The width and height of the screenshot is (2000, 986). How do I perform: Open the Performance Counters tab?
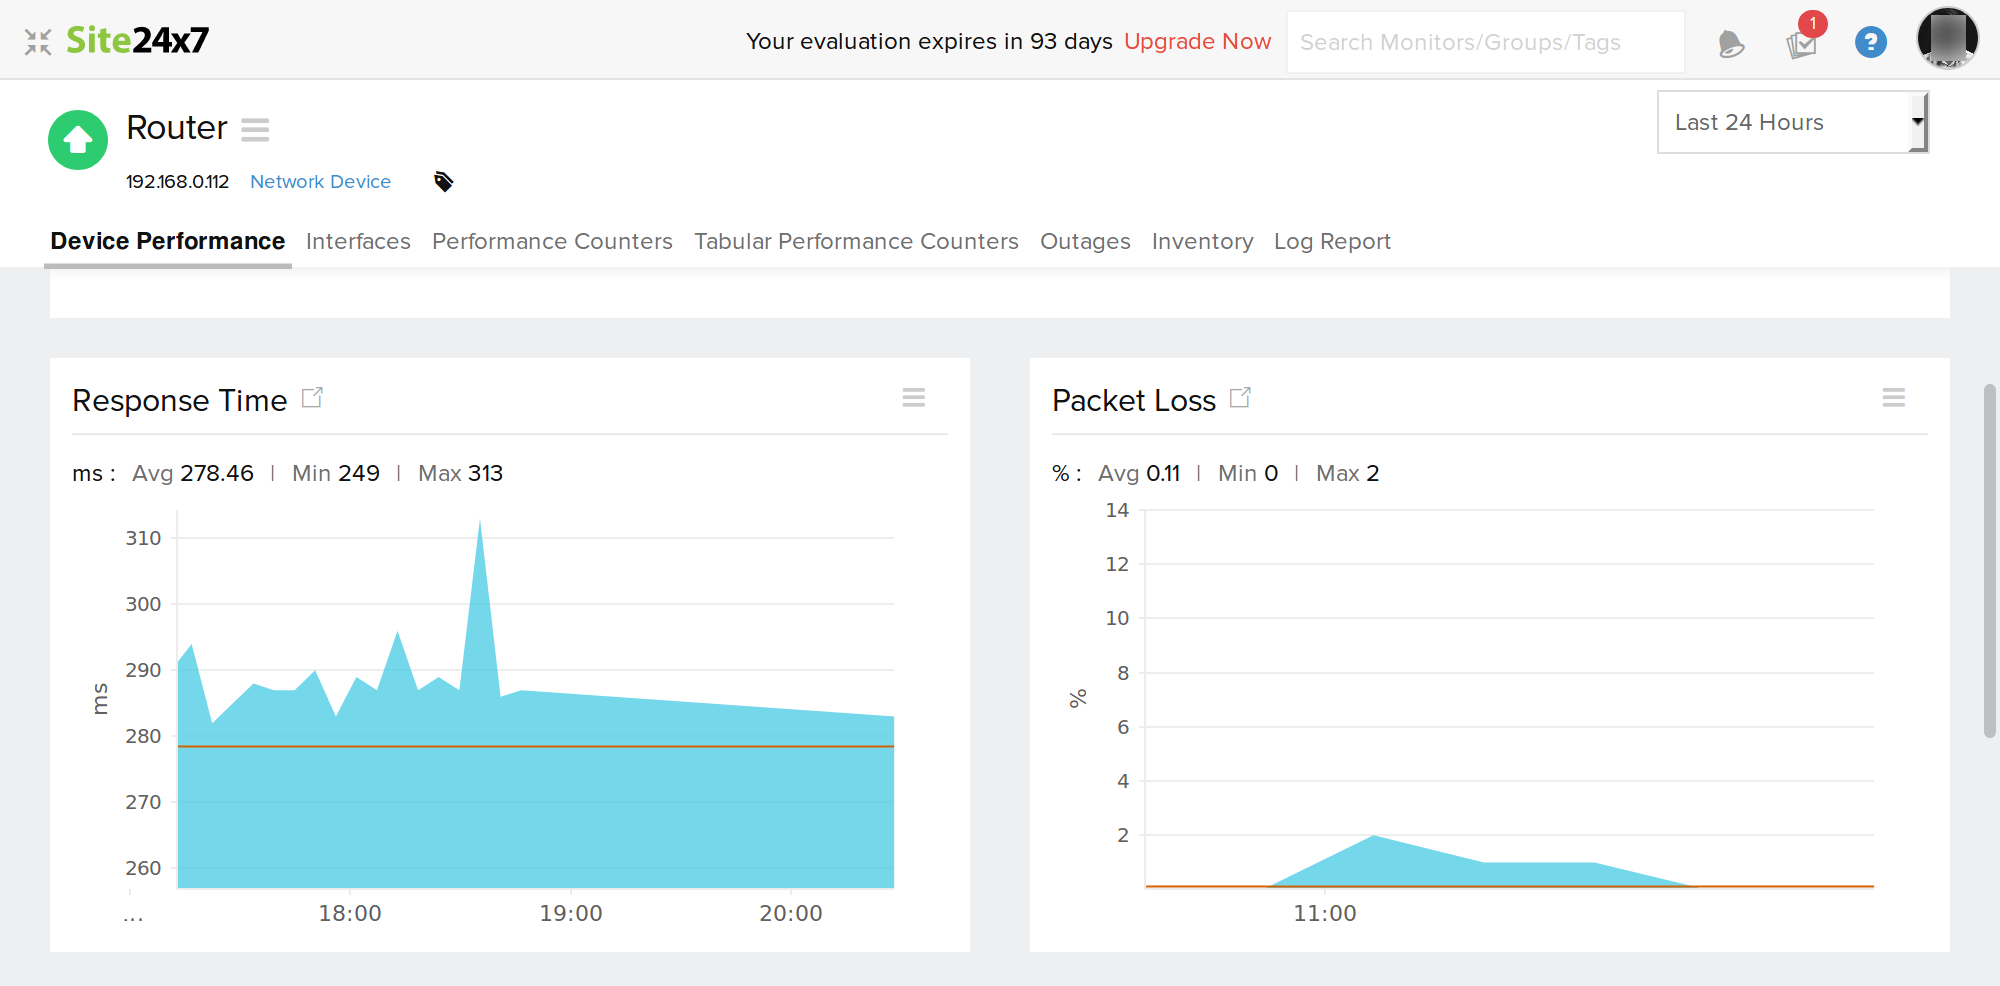[552, 242]
